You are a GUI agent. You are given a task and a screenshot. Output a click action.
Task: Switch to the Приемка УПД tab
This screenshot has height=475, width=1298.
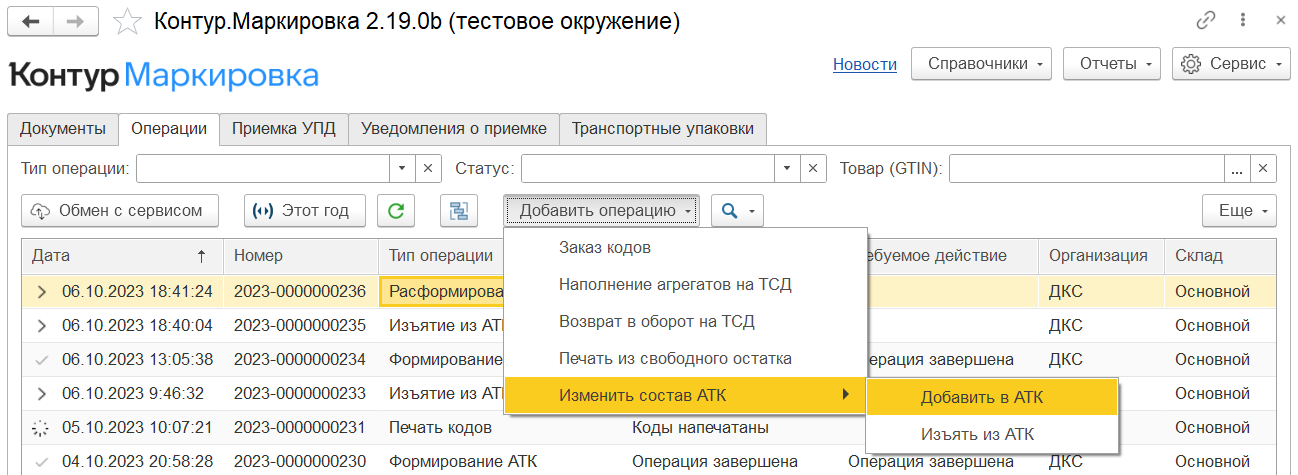284,129
